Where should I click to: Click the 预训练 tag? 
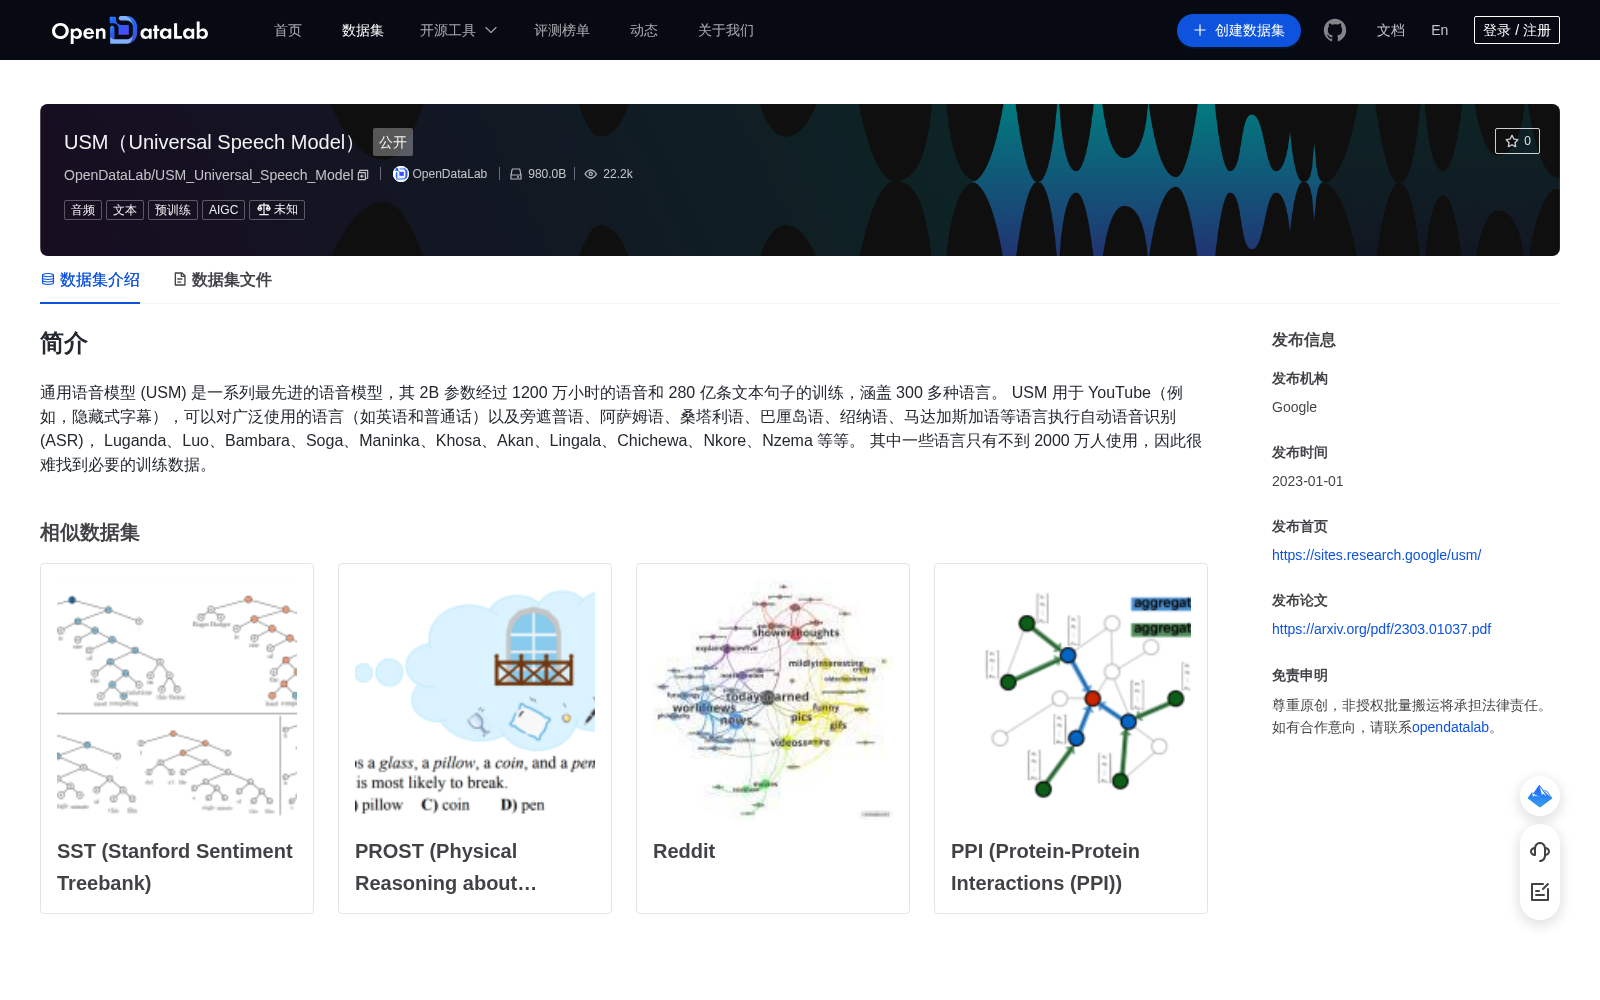173,210
